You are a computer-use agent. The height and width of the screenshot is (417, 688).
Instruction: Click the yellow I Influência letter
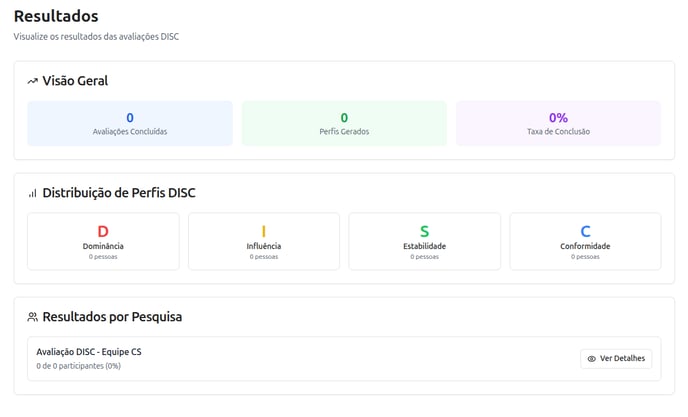[264, 231]
